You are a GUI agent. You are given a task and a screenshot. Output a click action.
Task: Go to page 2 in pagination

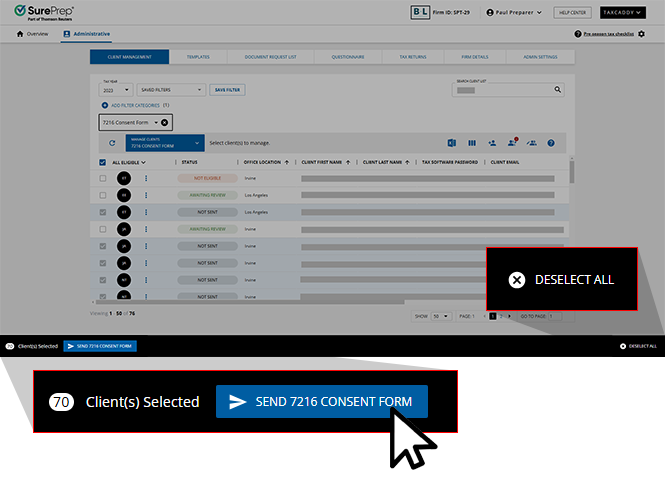point(501,316)
